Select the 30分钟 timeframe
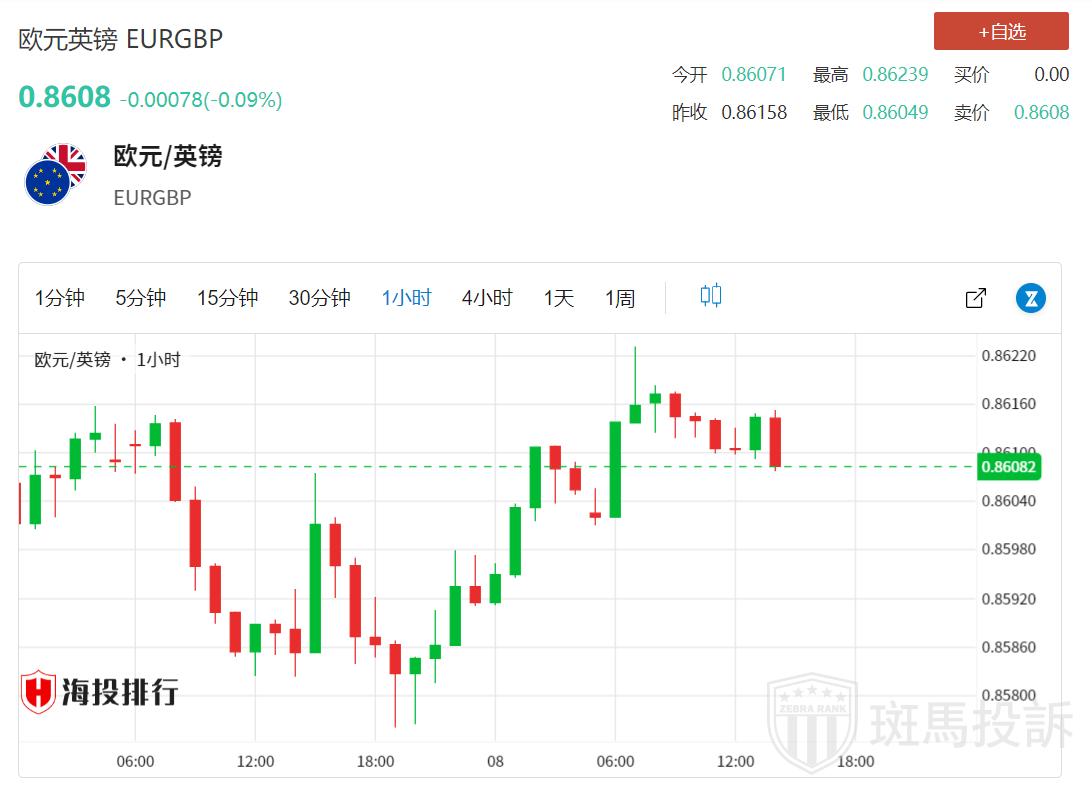The width and height of the screenshot is (1092, 786). click(x=319, y=298)
